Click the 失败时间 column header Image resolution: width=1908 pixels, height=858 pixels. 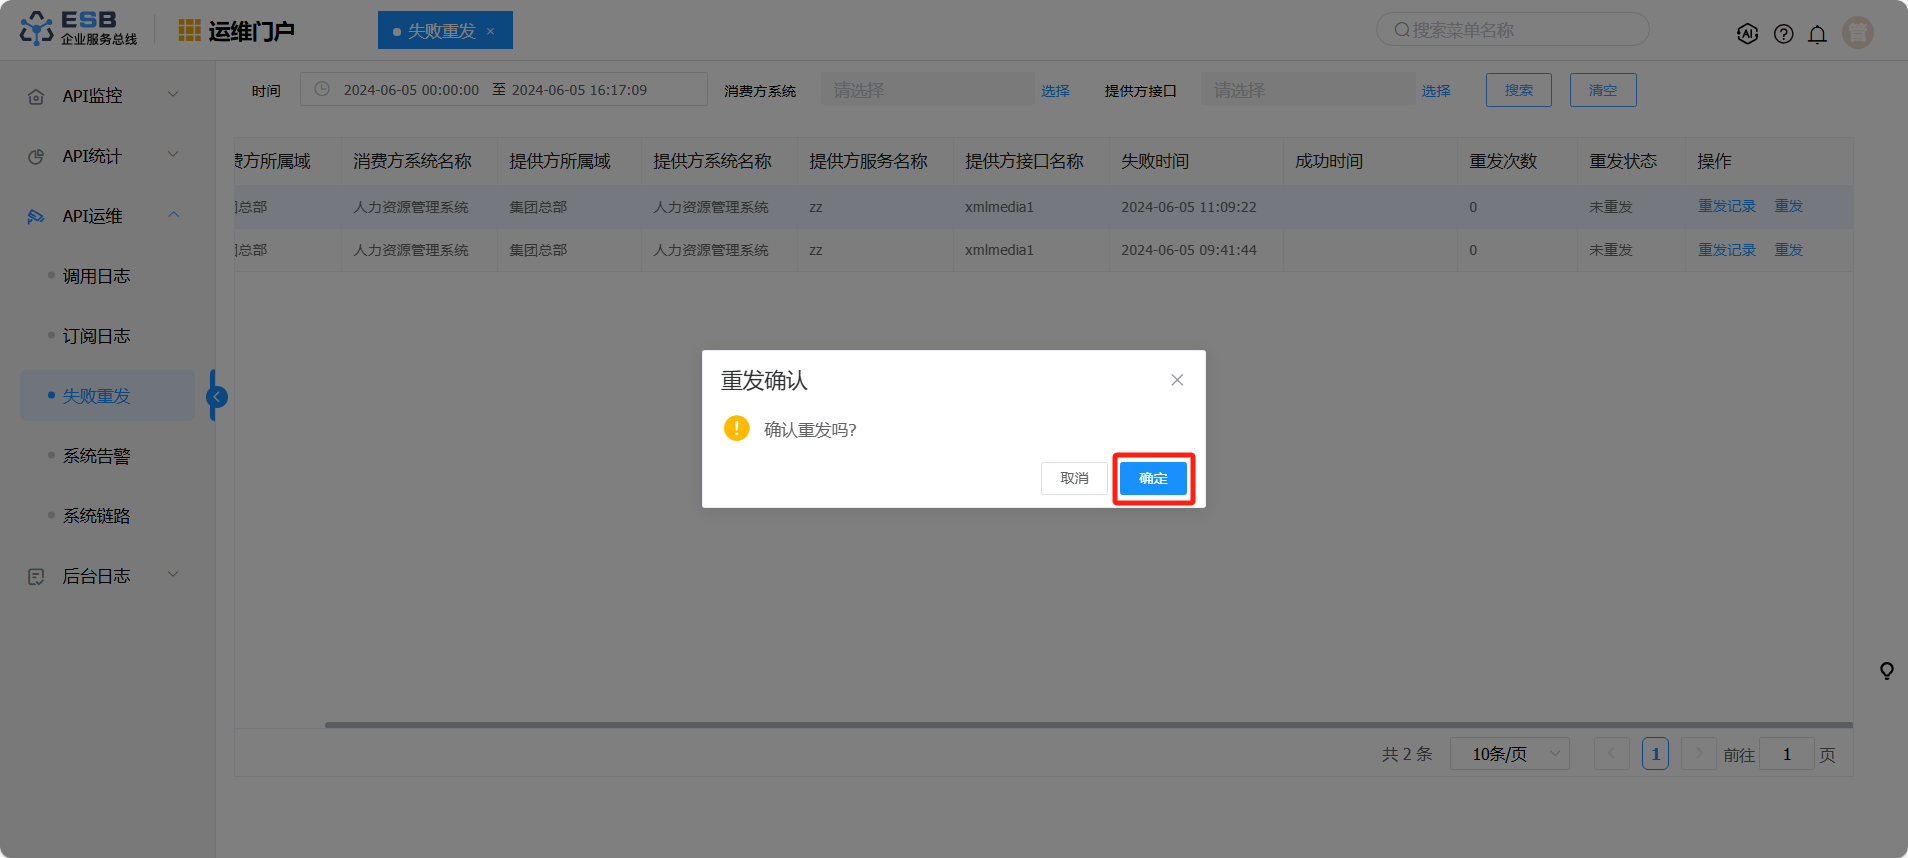click(1155, 161)
